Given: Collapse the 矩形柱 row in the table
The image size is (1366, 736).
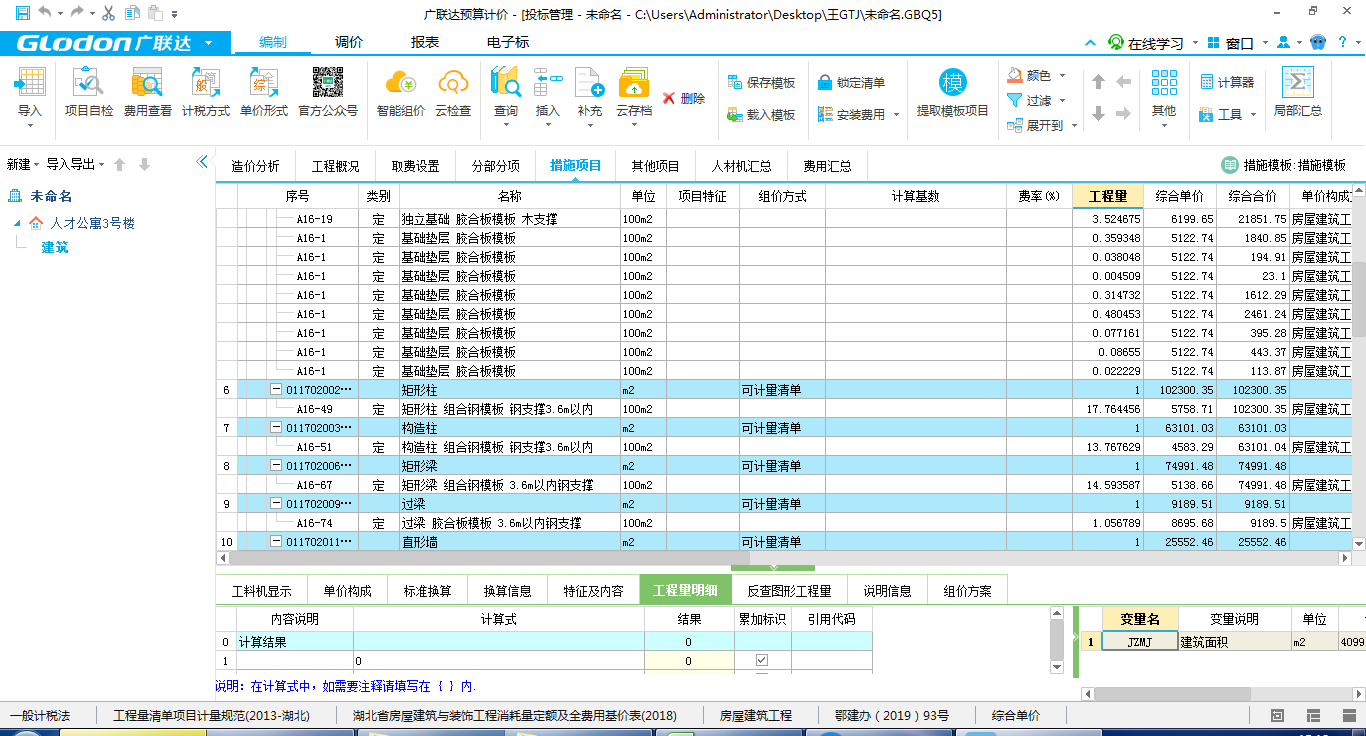Looking at the screenshot, I should tap(276, 390).
